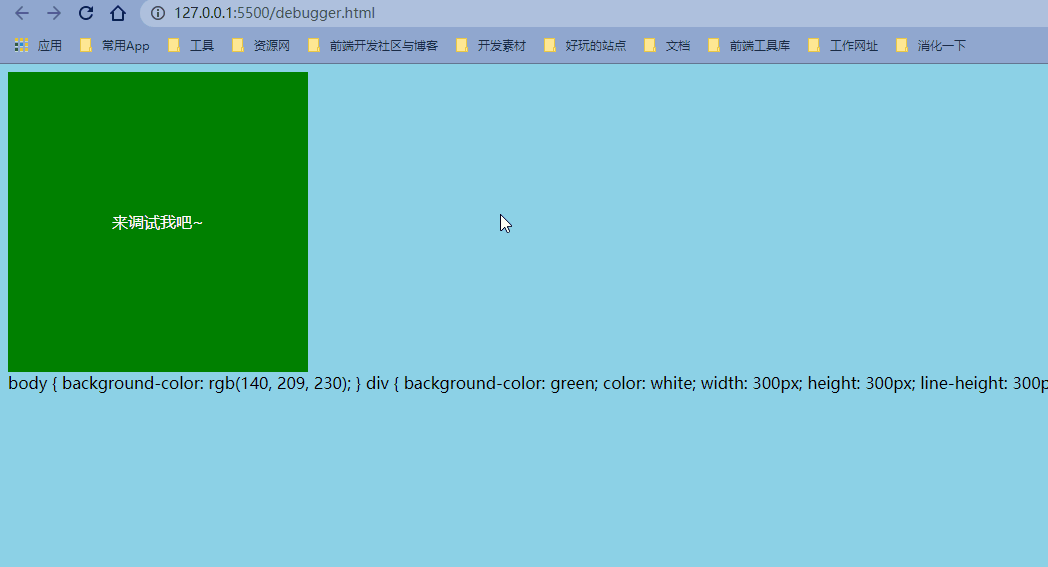Open the 工作网址 bookmark folder
Screen dimensions: 1048x567
(844, 45)
